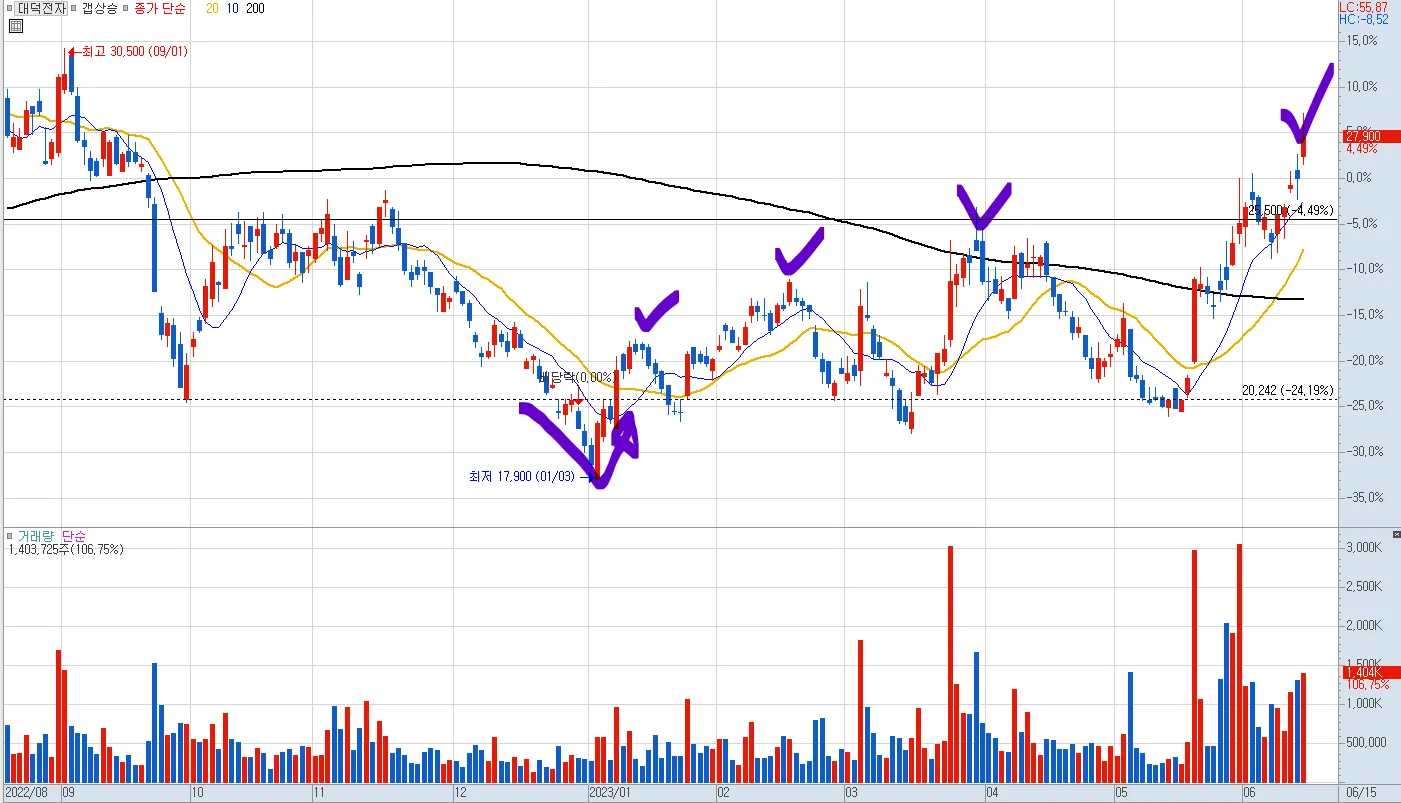Click the 15.0% axis label
Screen dimensions: 1401x803
(1363, 41)
